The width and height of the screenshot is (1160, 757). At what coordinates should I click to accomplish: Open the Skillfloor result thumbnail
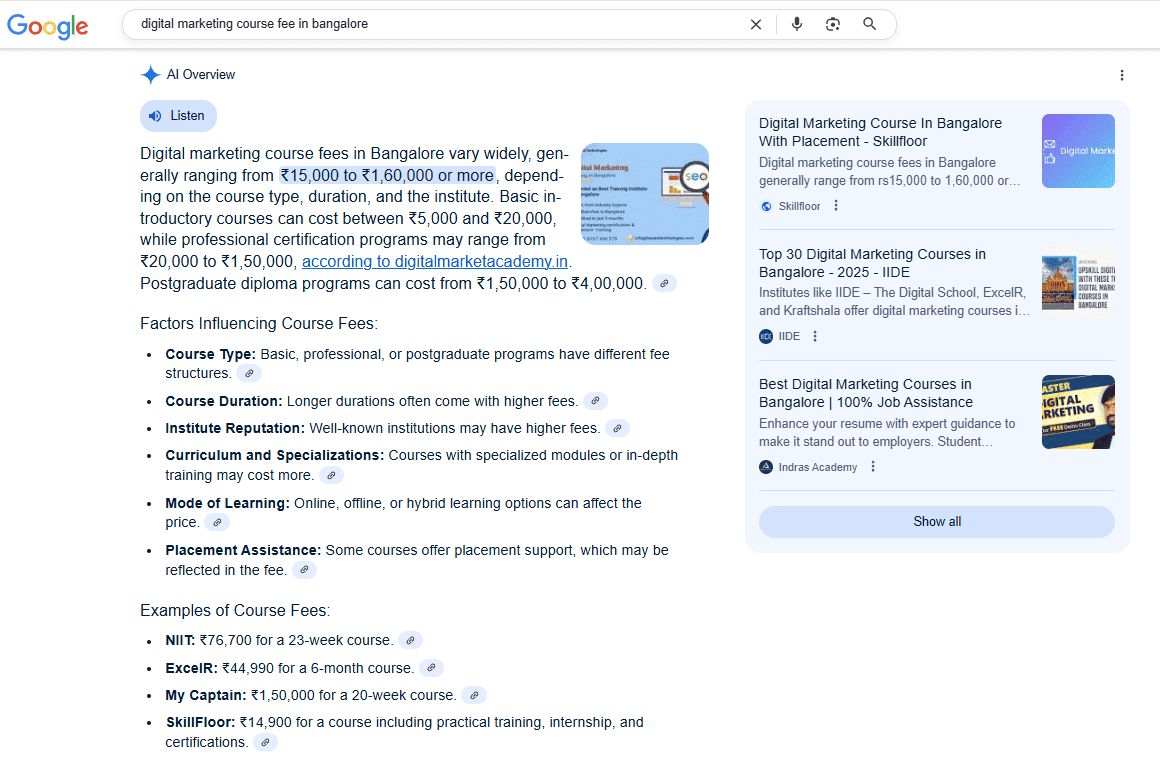tap(1078, 151)
